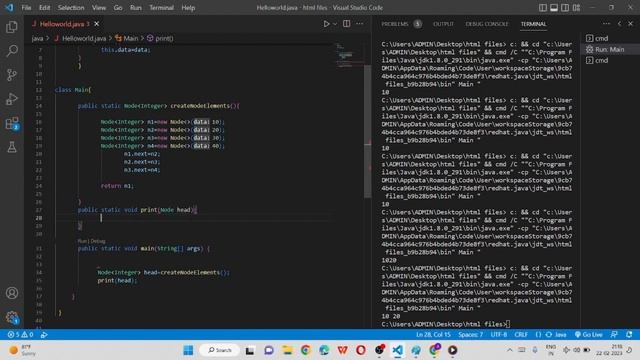The height and width of the screenshot is (360, 640).
Task: Click the debug launch status bar icon
Action: tap(44, 335)
